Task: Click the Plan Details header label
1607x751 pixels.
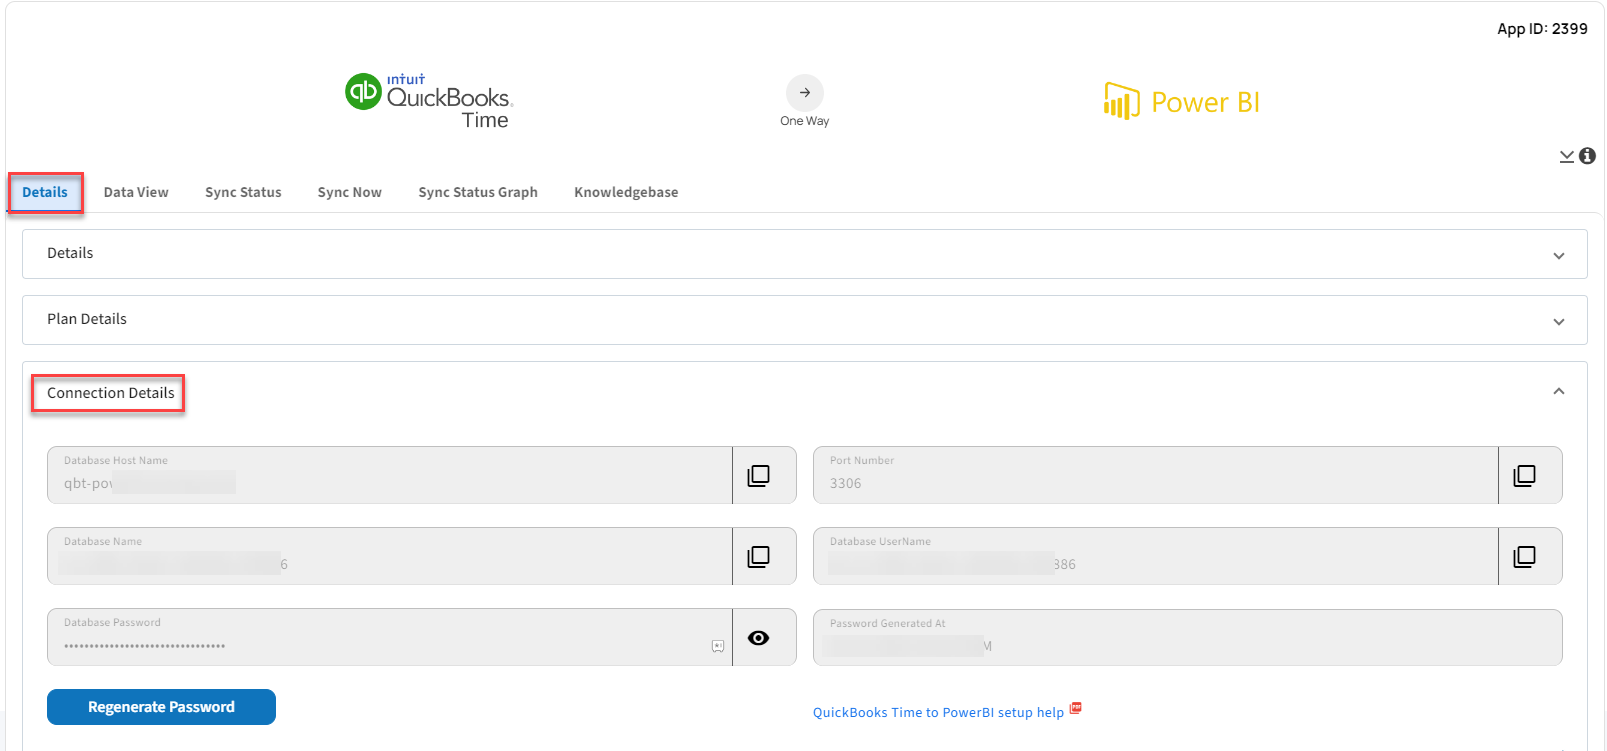Action: coord(87,319)
